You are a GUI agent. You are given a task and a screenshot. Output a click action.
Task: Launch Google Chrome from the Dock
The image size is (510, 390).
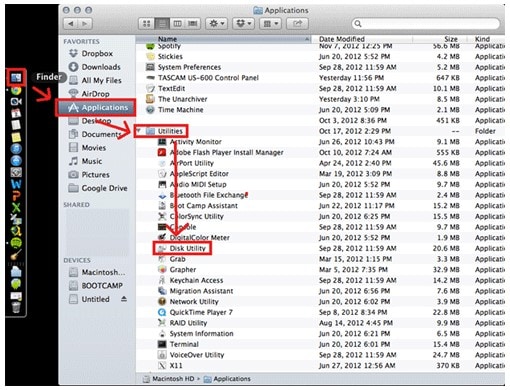(x=16, y=90)
